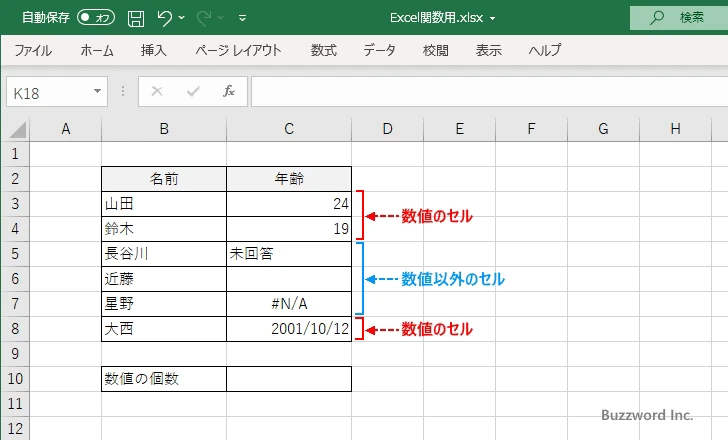Open Customize Quick Access Toolbar dropdown
Image resolution: width=728 pixels, height=440 pixels.
click(x=242, y=18)
